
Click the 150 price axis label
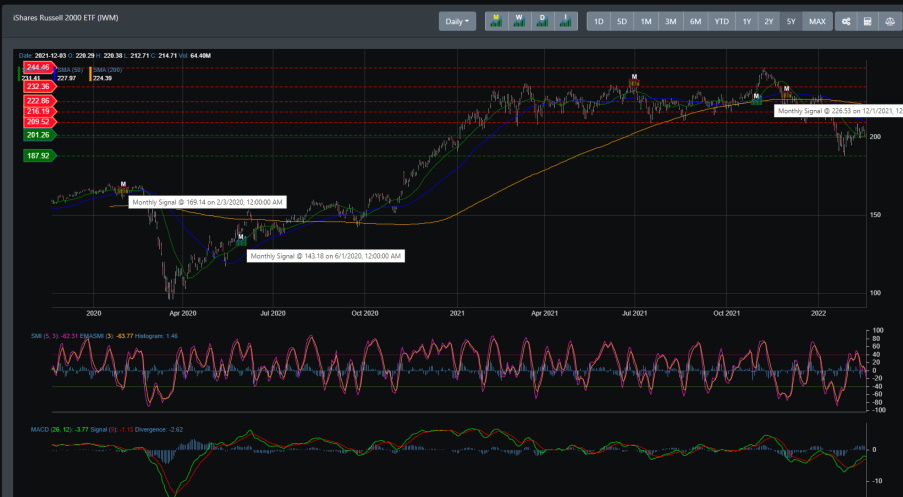875,215
